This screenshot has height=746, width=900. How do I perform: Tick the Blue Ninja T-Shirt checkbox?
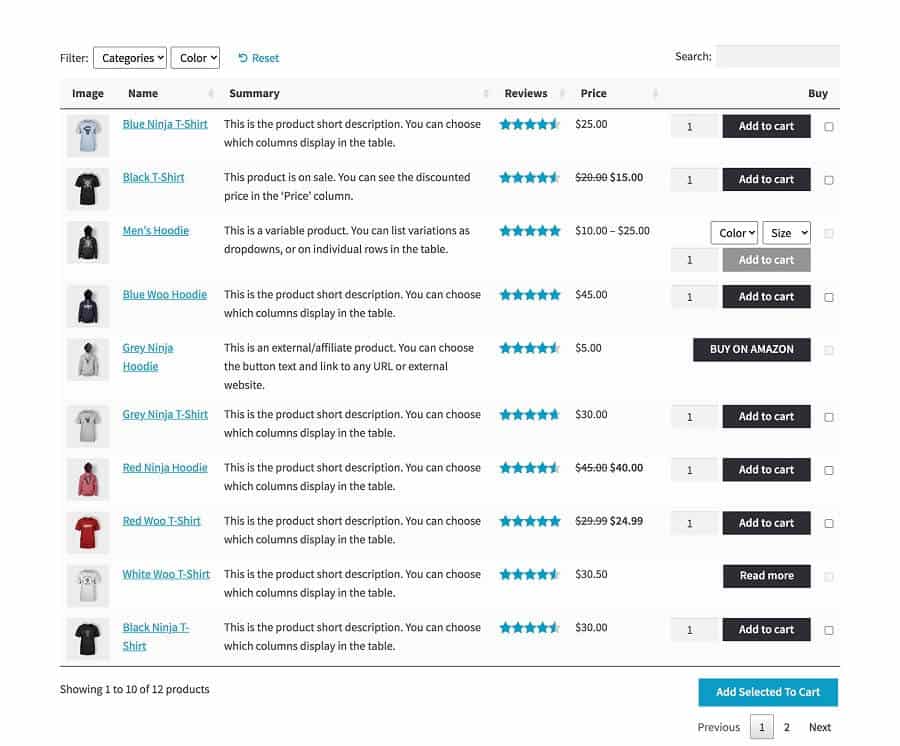[829, 127]
